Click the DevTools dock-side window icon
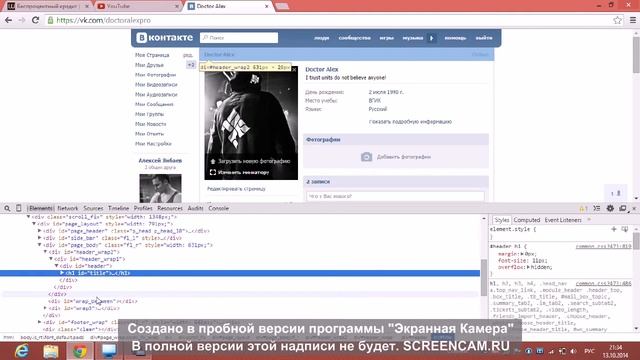This screenshot has width=640, height=360. pos(622,208)
